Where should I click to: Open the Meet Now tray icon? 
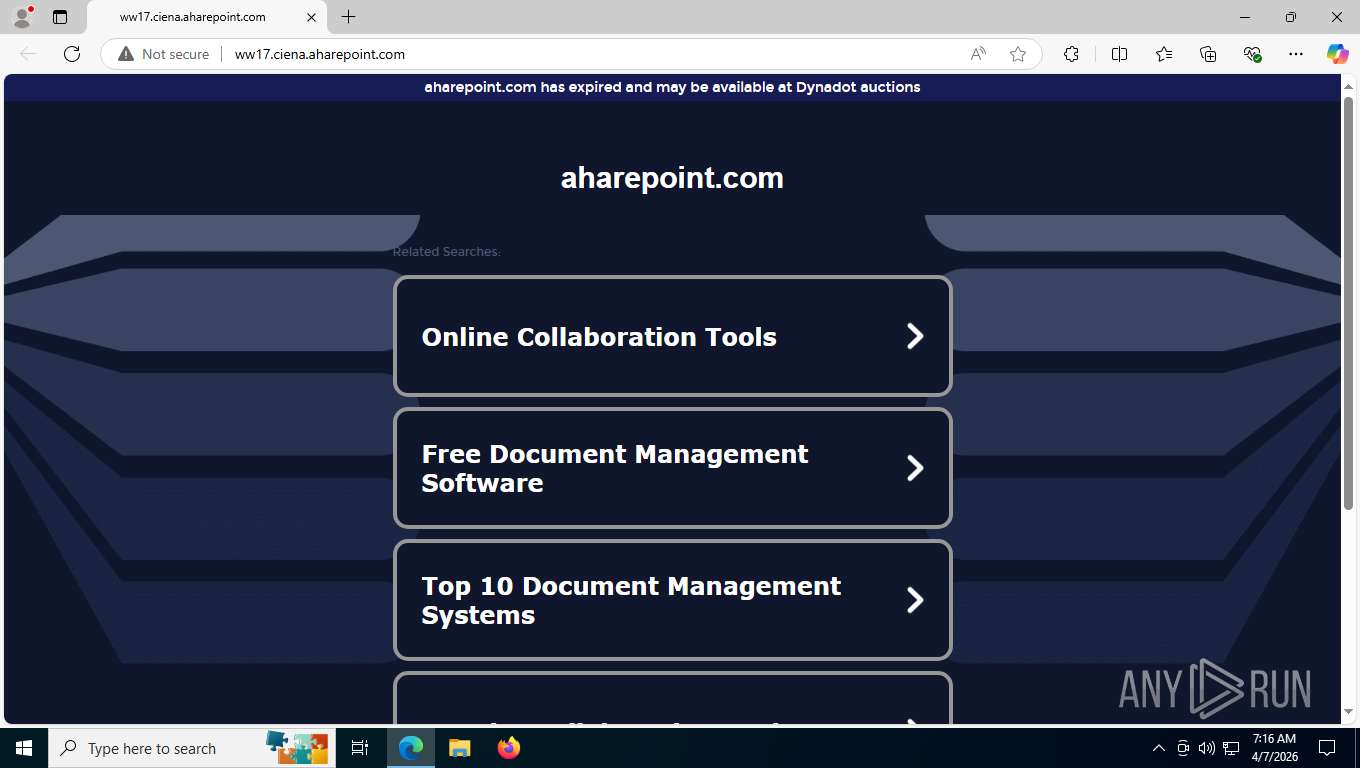1182,748
